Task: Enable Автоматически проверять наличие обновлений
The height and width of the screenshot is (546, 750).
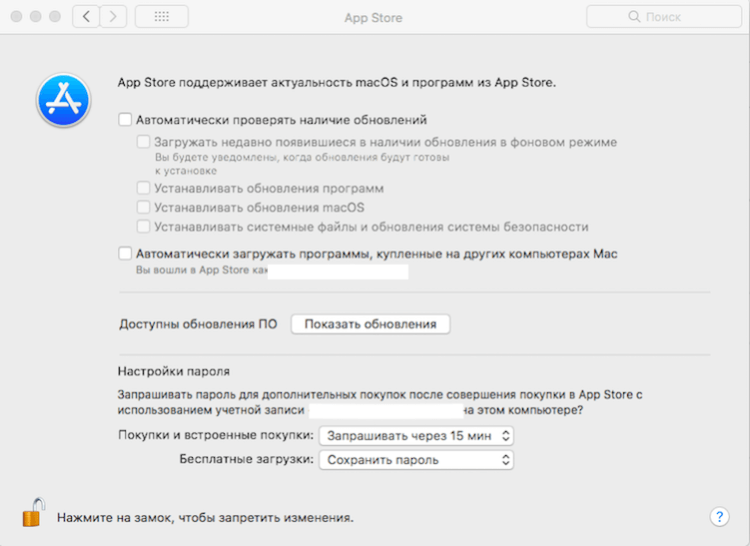Action: [125, 120]
